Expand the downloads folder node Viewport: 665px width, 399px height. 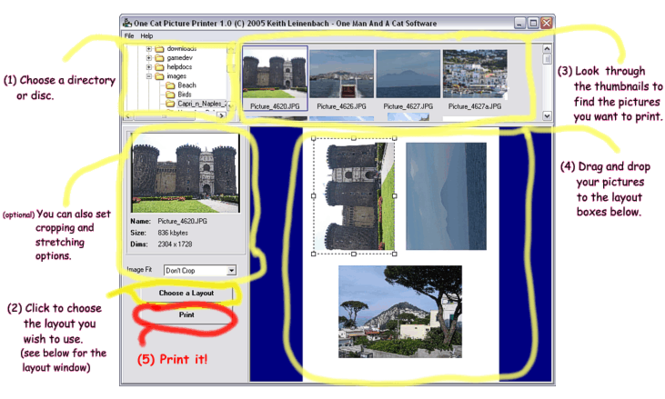coord(149,49)
